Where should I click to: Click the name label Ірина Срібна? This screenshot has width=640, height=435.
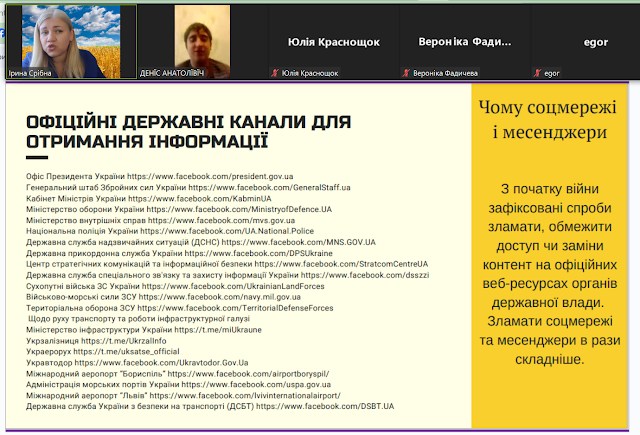pyautogui.click(x=30, y=73)
